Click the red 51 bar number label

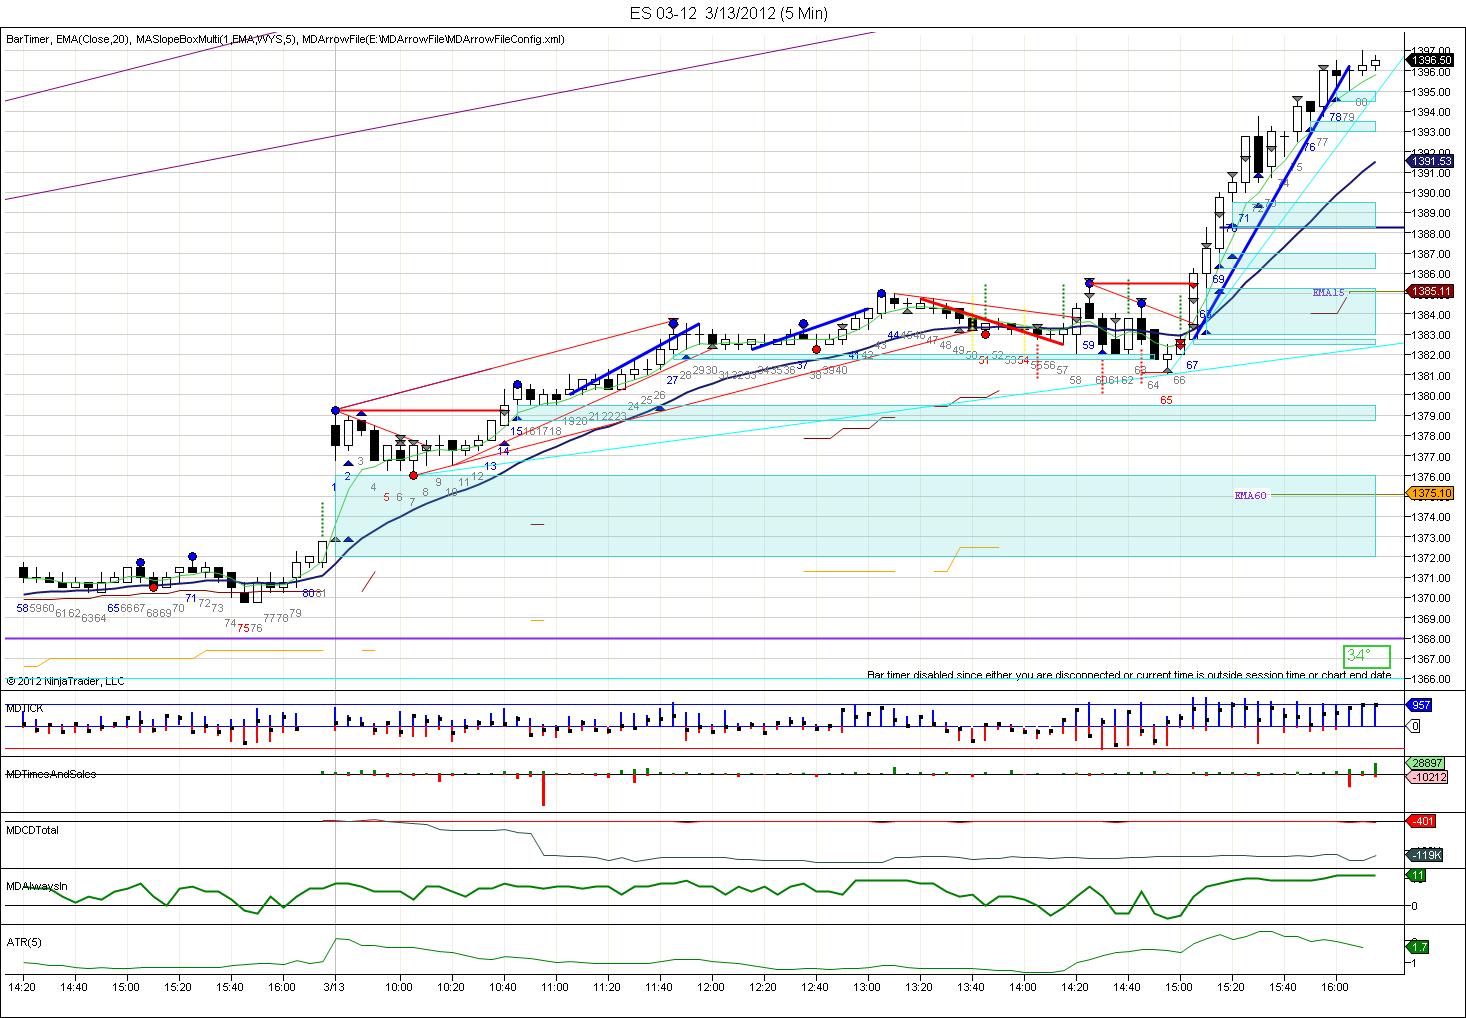pos(984,360)
